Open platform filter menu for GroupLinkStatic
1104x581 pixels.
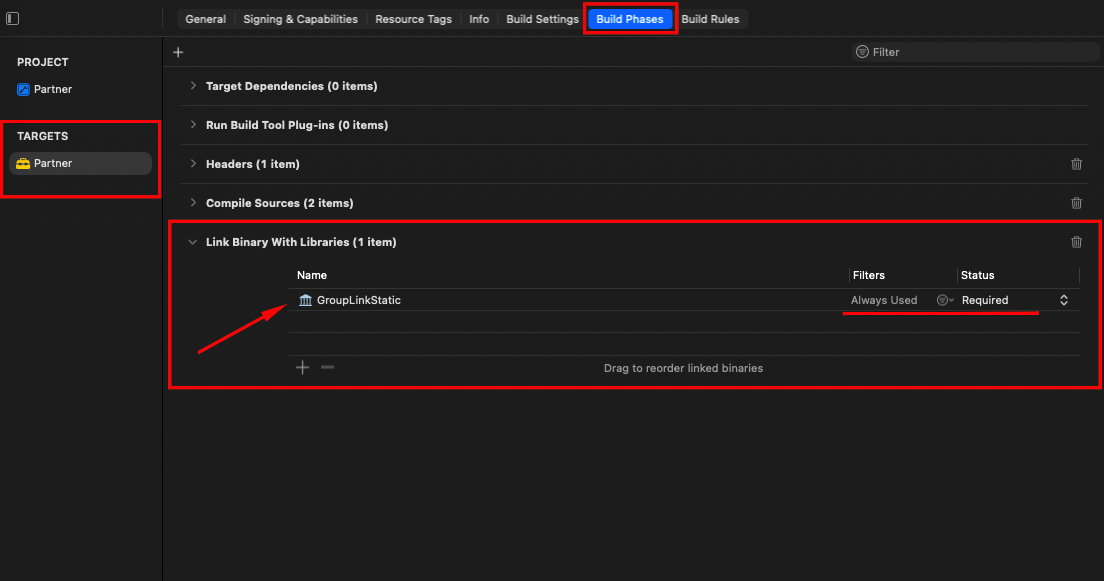[x=945, y=300]
